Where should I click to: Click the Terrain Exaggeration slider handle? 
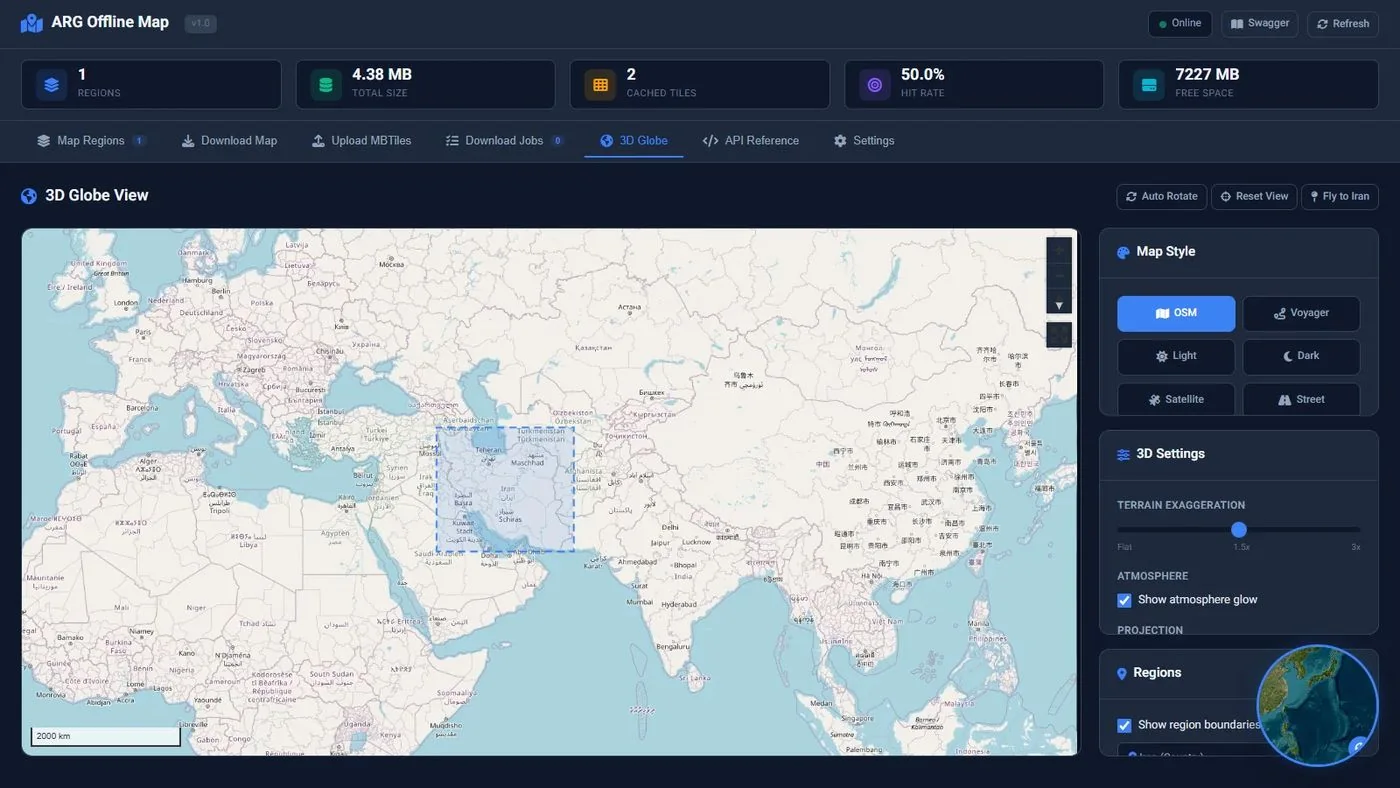coord(1239,530)
